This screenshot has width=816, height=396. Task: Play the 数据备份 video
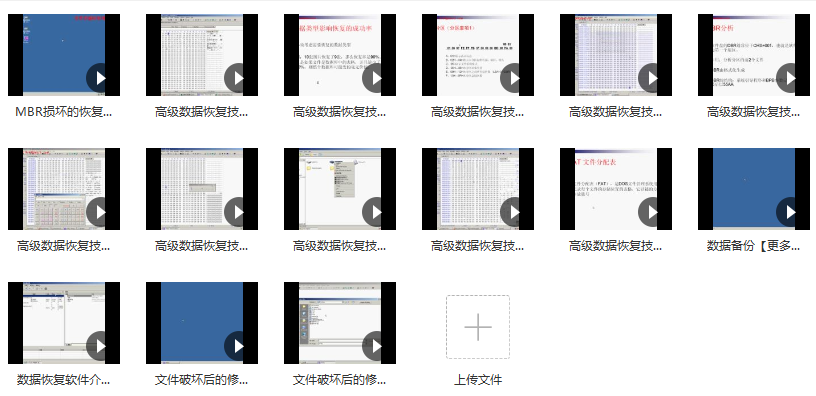790,212
